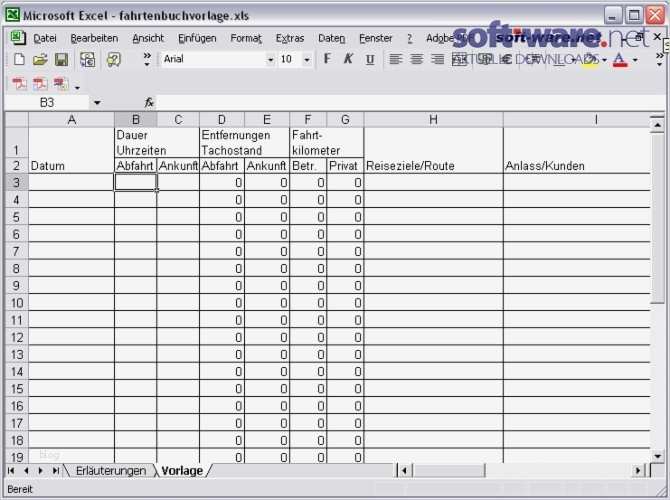Expand formatting toolbar options chevron at right
670x500 pixels.
pyautogui.click(x=660, y=59)
